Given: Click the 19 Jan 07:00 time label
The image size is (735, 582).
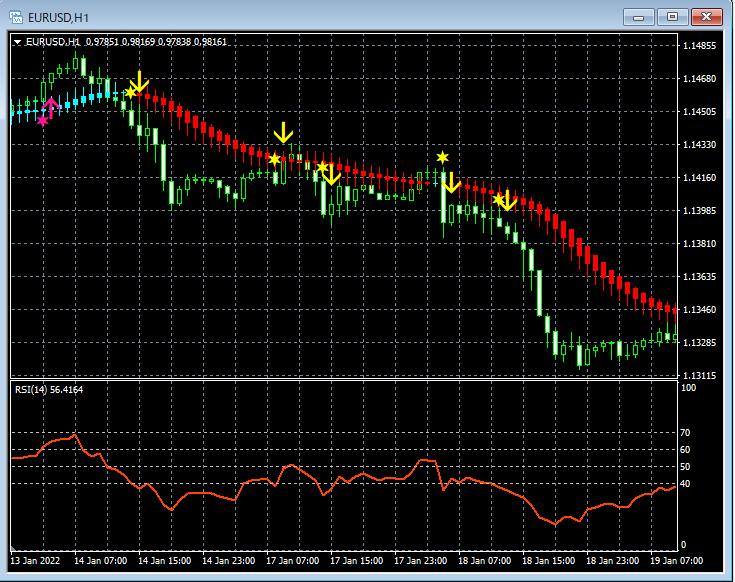Looking at the screenshot, I should 676,561.
